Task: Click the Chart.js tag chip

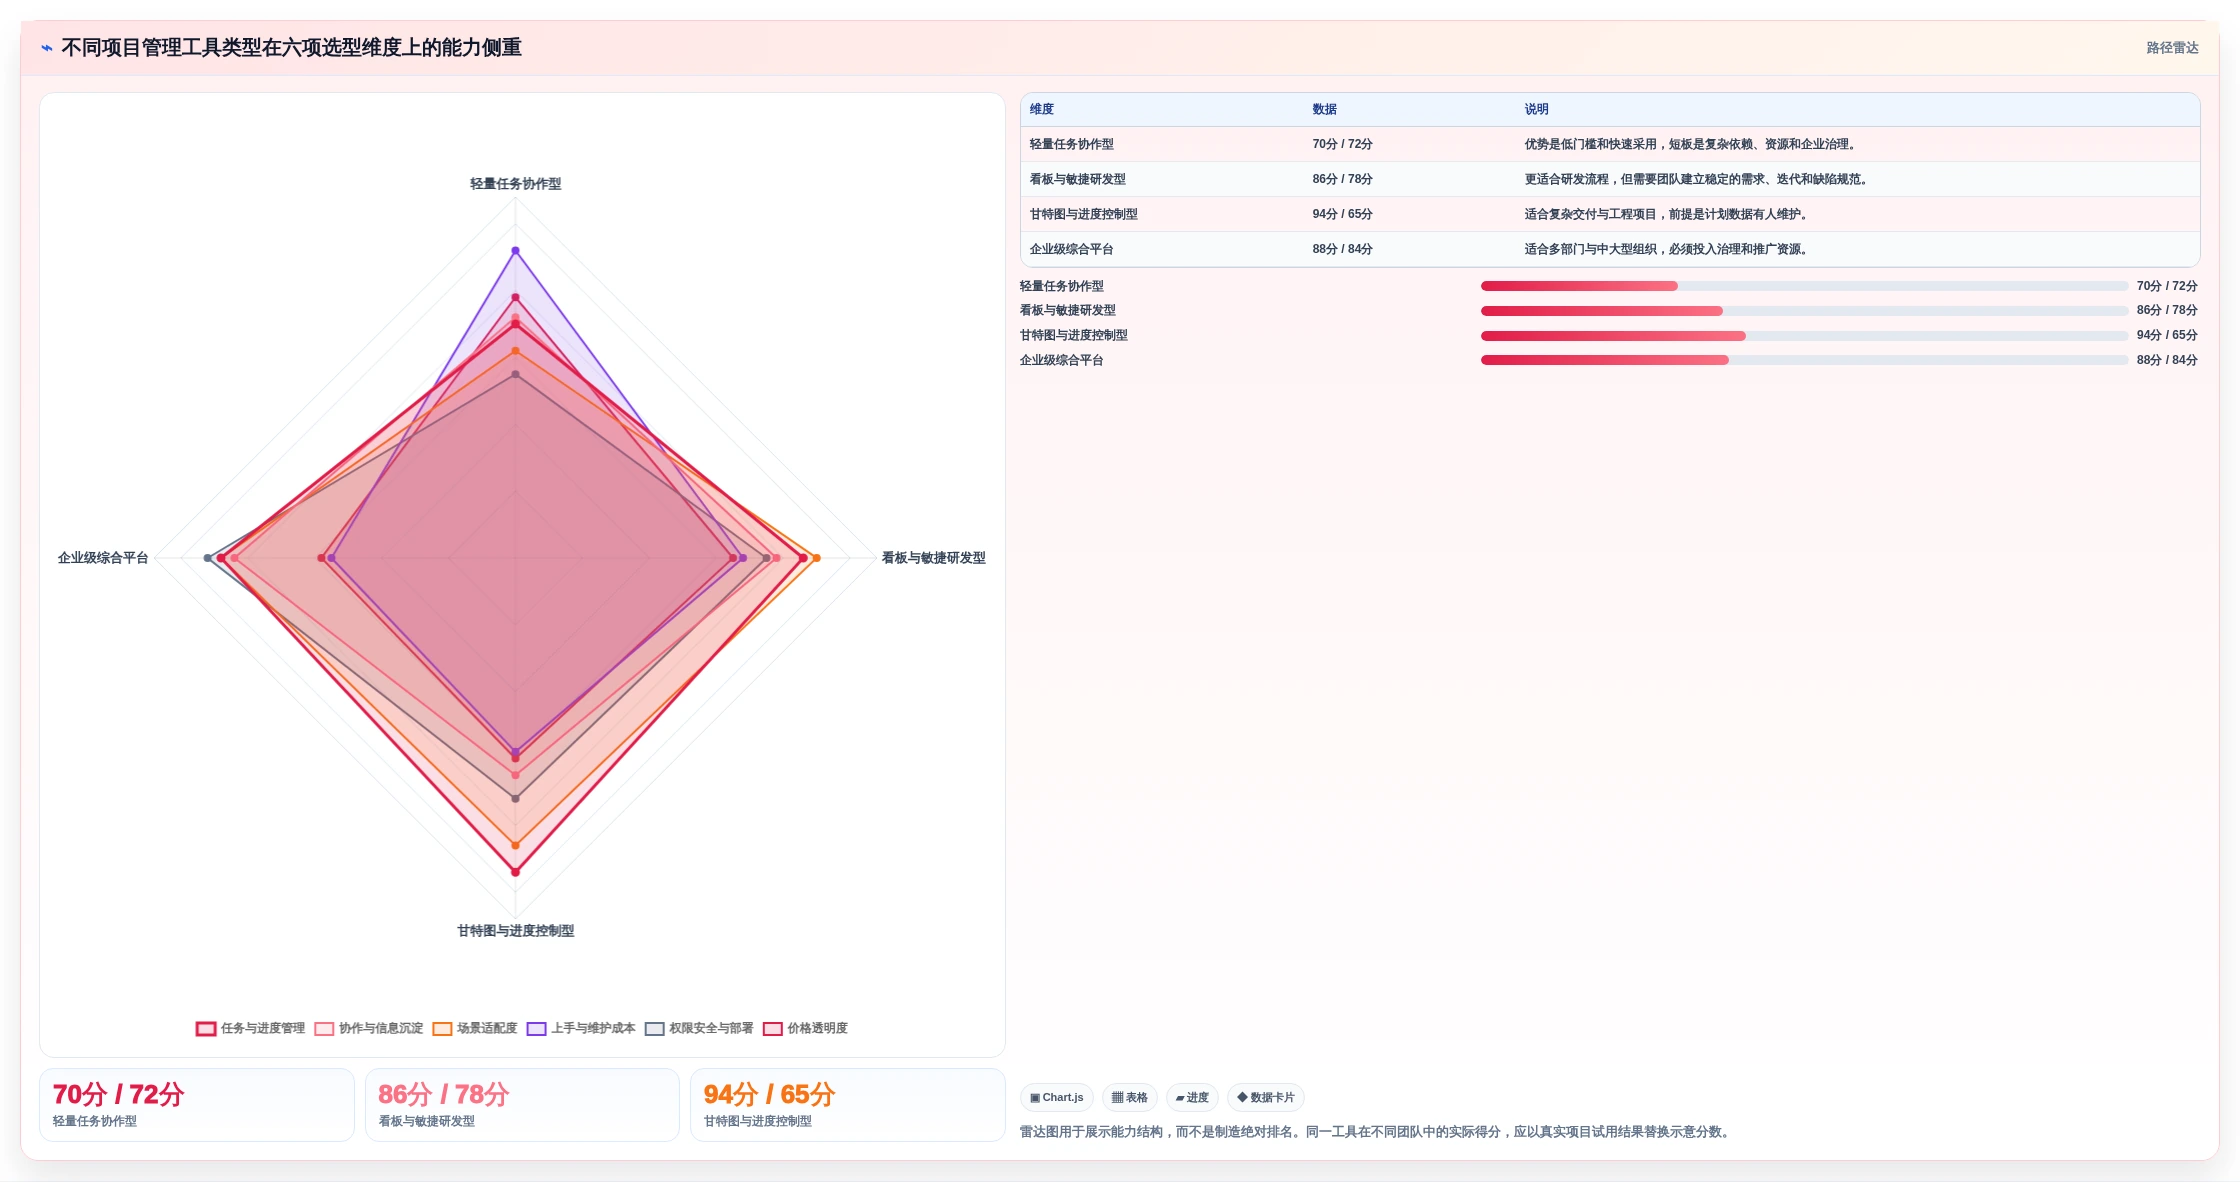Action: pos(1057,1097)
